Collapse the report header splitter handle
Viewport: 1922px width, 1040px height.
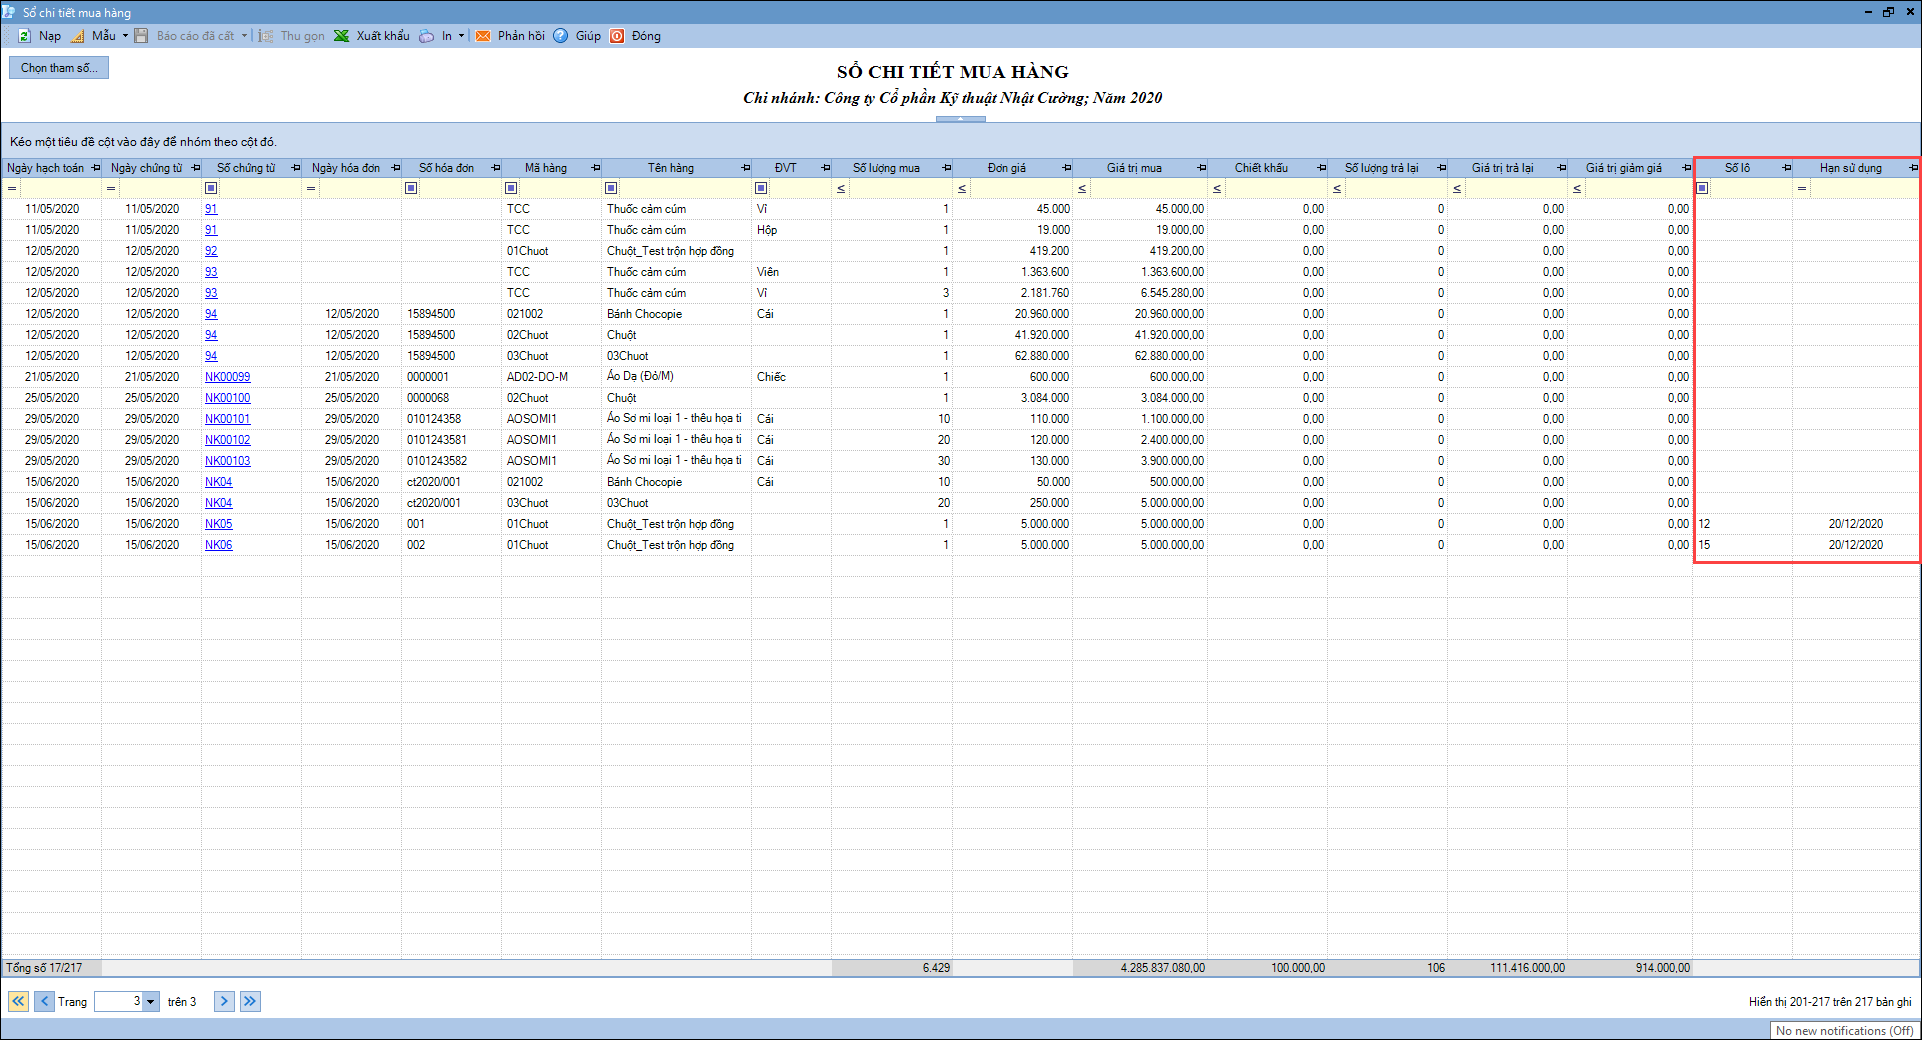960,119
